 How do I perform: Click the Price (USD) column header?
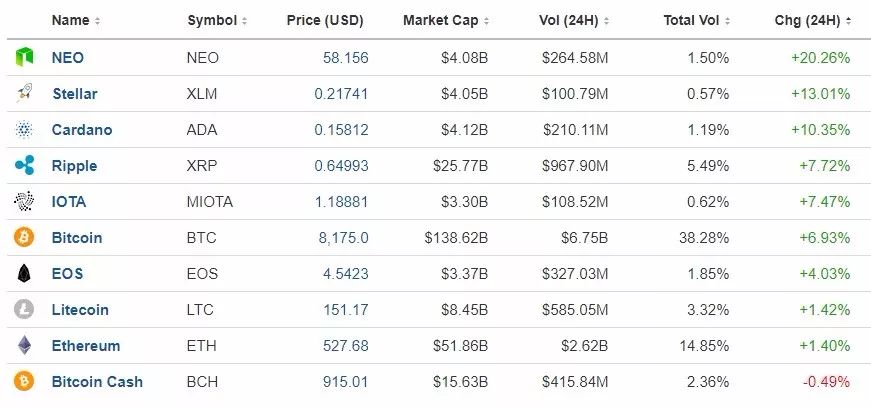click(325, 21)
